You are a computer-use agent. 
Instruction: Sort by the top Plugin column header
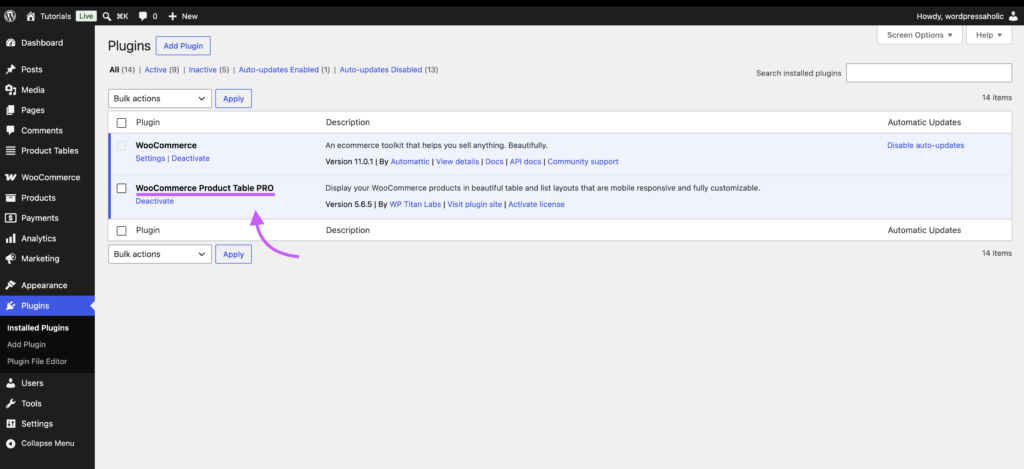tap(148, 122)
